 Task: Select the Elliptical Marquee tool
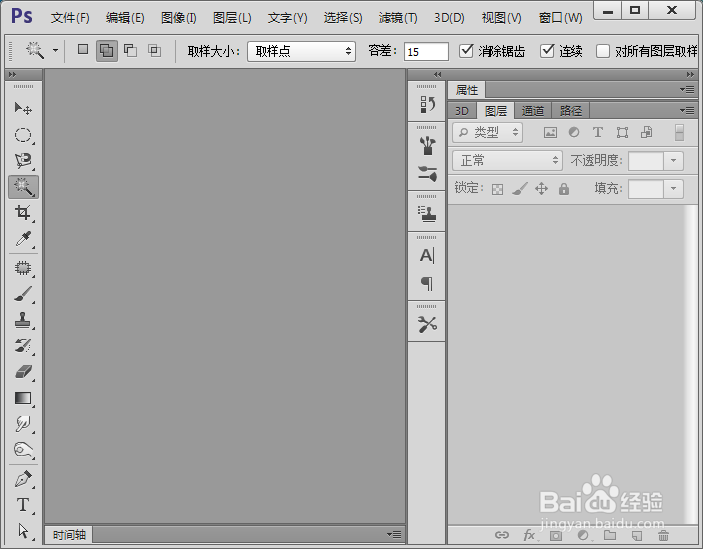tap(23, 135)
